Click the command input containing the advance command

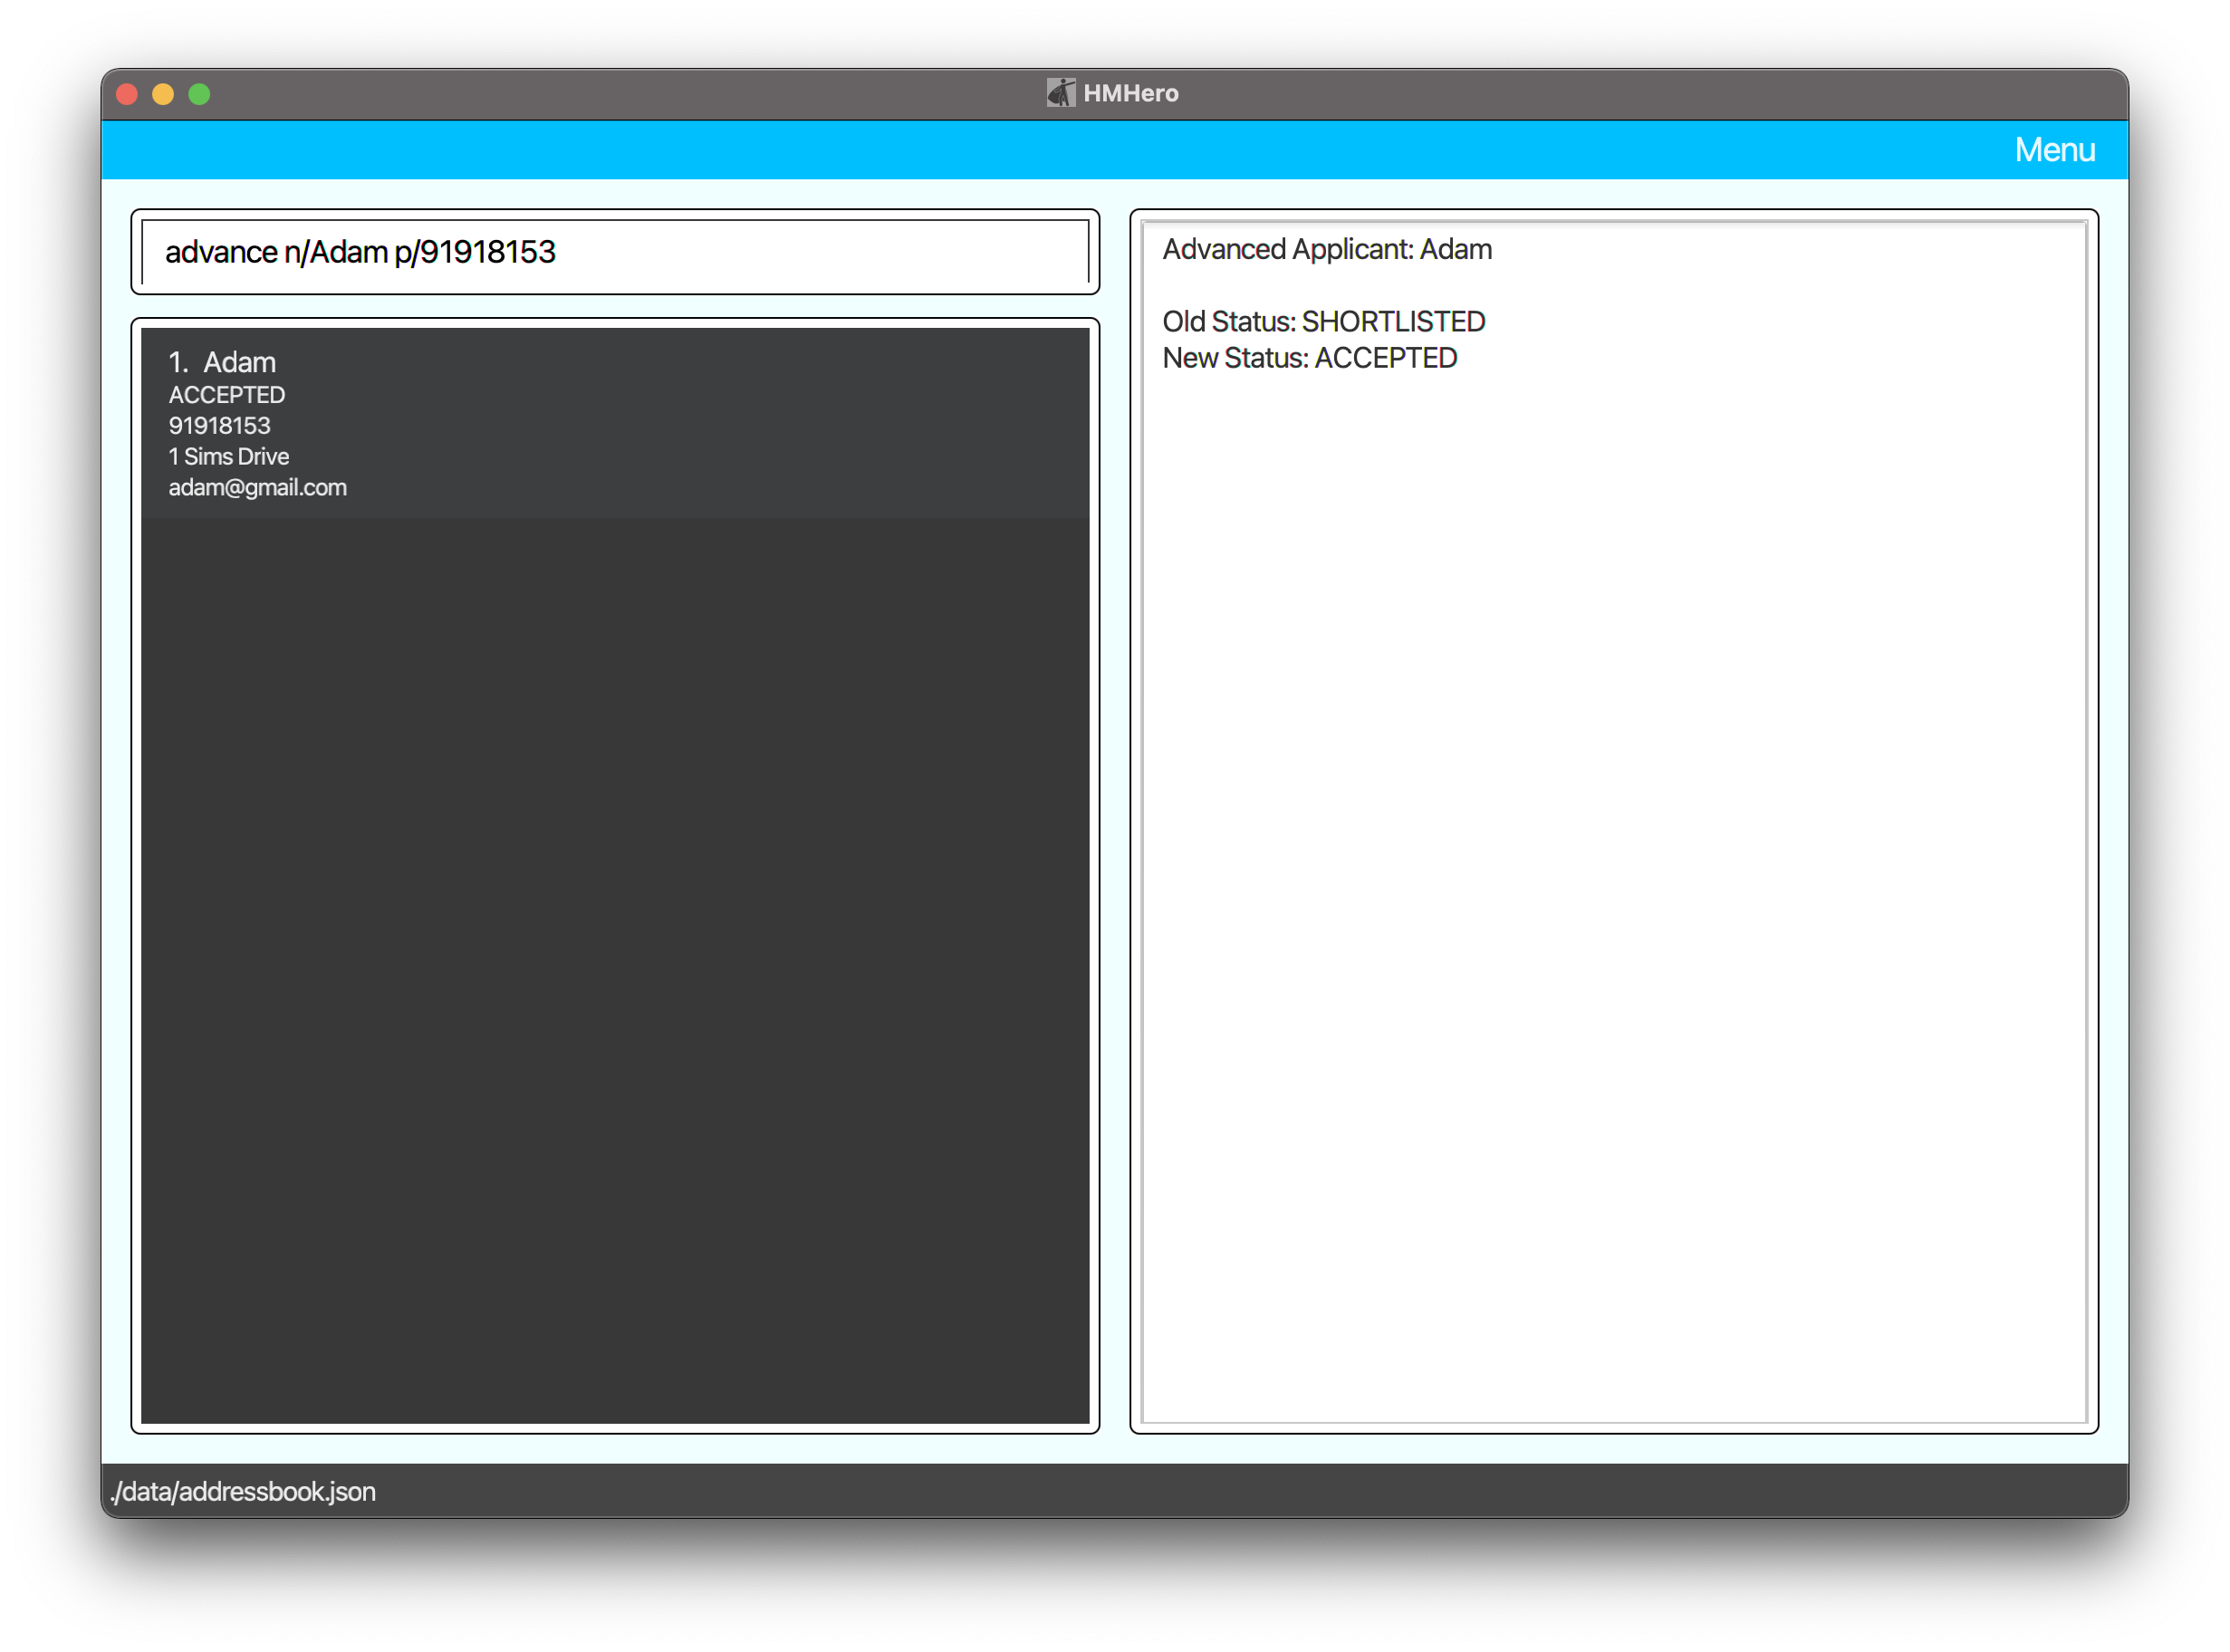[614, 252]
